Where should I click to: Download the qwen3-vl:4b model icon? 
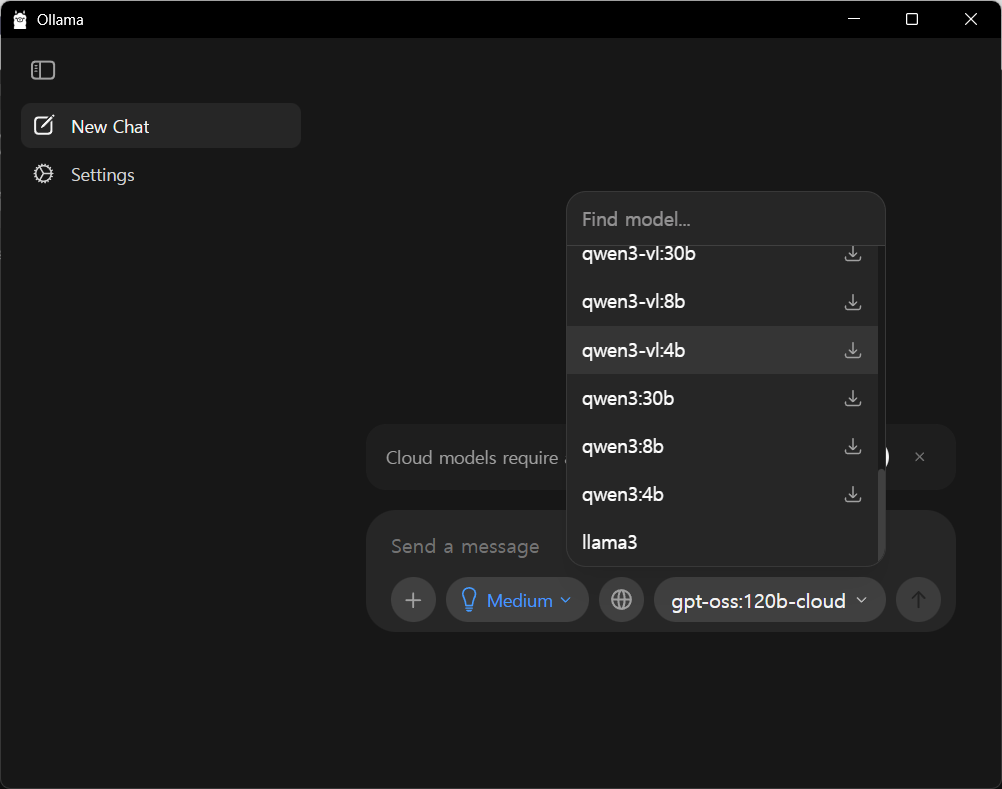(x=852, y=350)
